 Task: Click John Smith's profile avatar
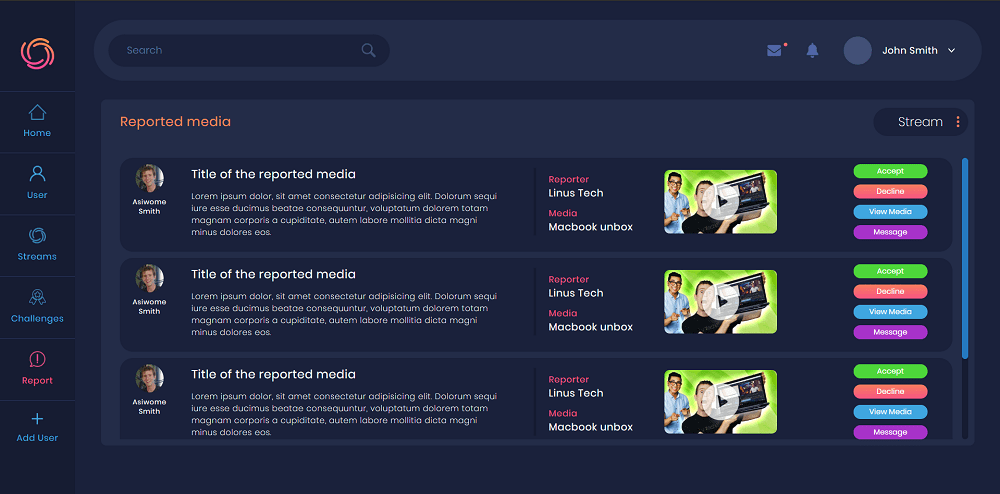point(858,51)
